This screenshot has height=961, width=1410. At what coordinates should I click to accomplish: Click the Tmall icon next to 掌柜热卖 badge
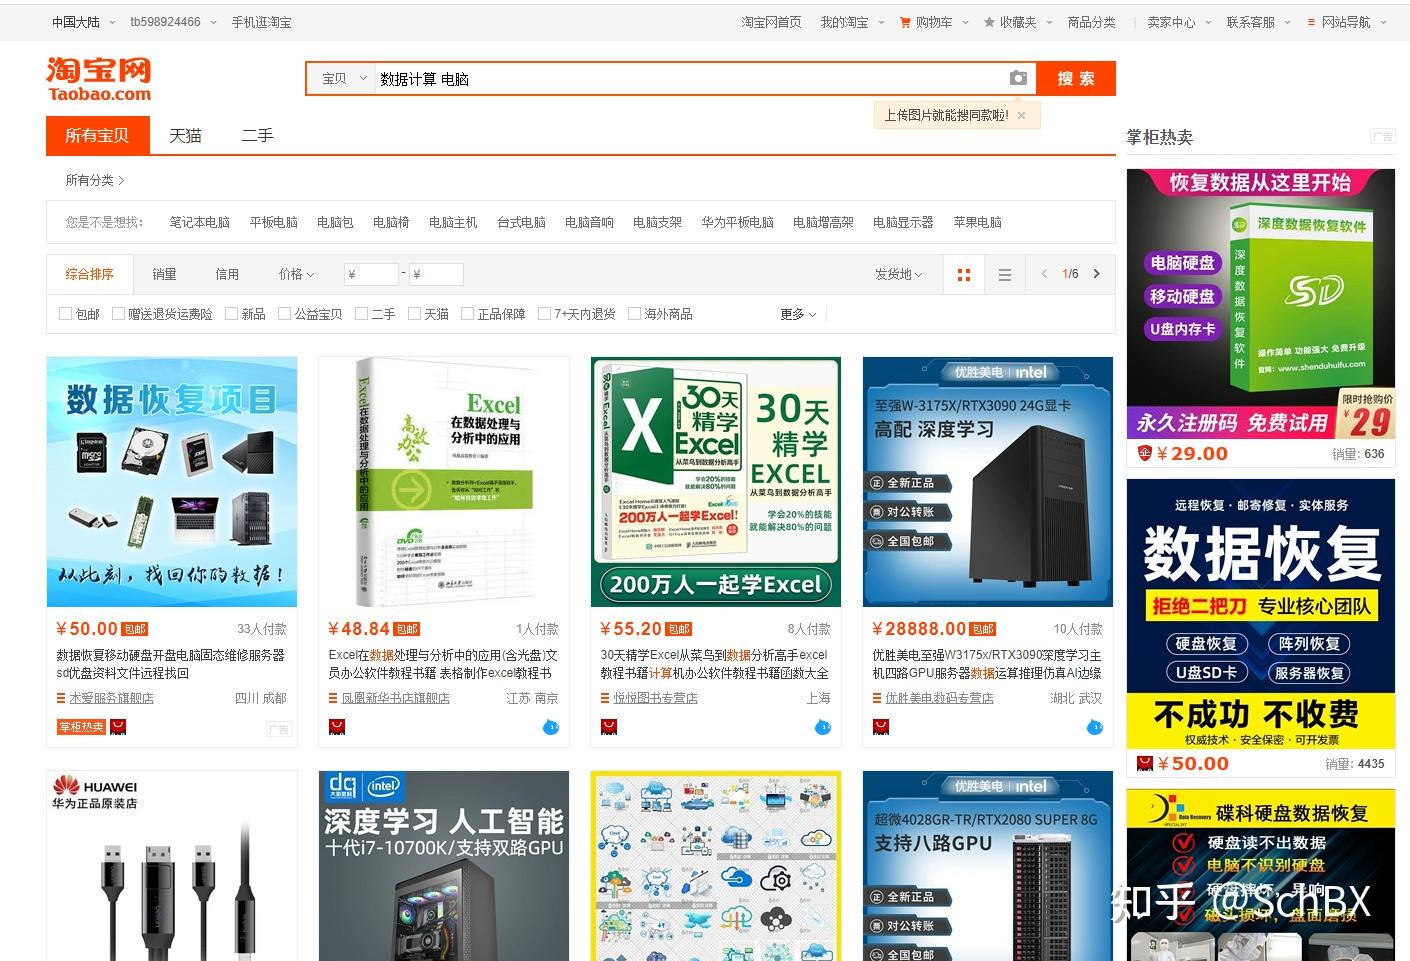[x=118, y=727]
